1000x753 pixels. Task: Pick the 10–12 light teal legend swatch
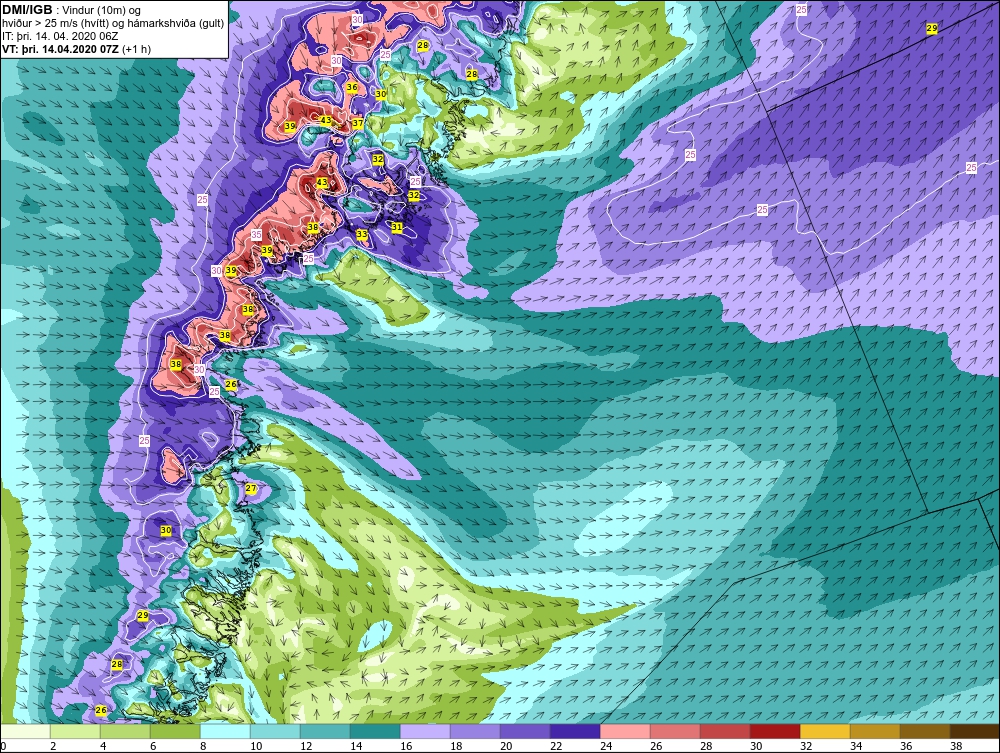coord(276,731)
